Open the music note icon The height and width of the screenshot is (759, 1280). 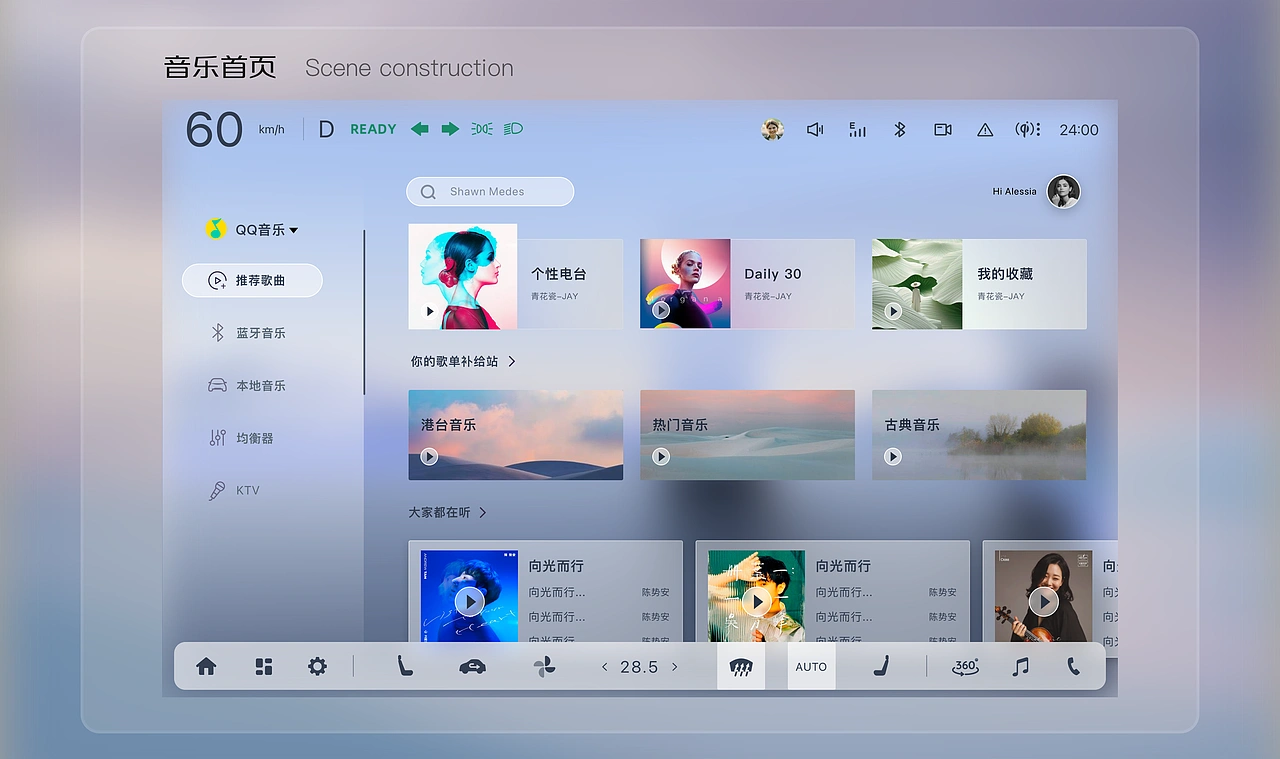1020,667
